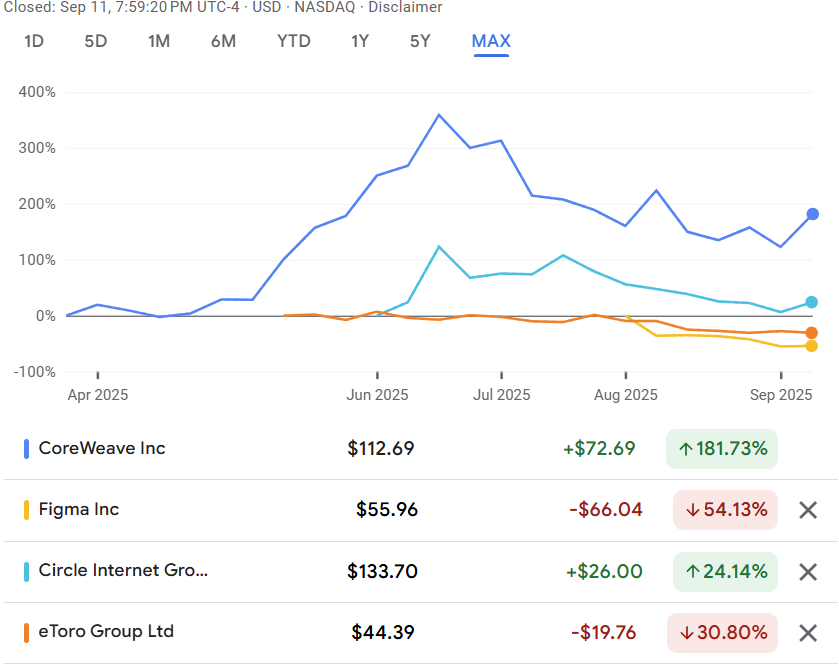
Task: Click the 200% y-axis label
Action: coord(37,204)
